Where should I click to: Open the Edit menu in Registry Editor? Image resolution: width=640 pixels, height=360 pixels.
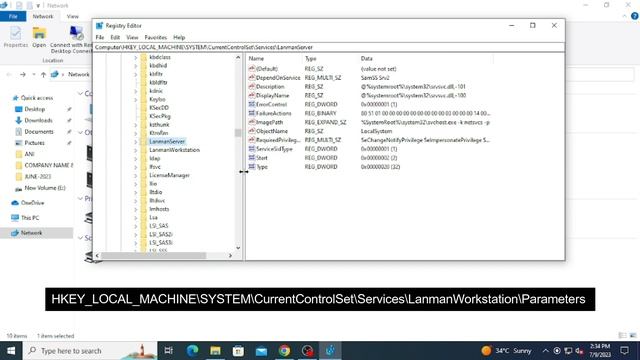[115, 37]
